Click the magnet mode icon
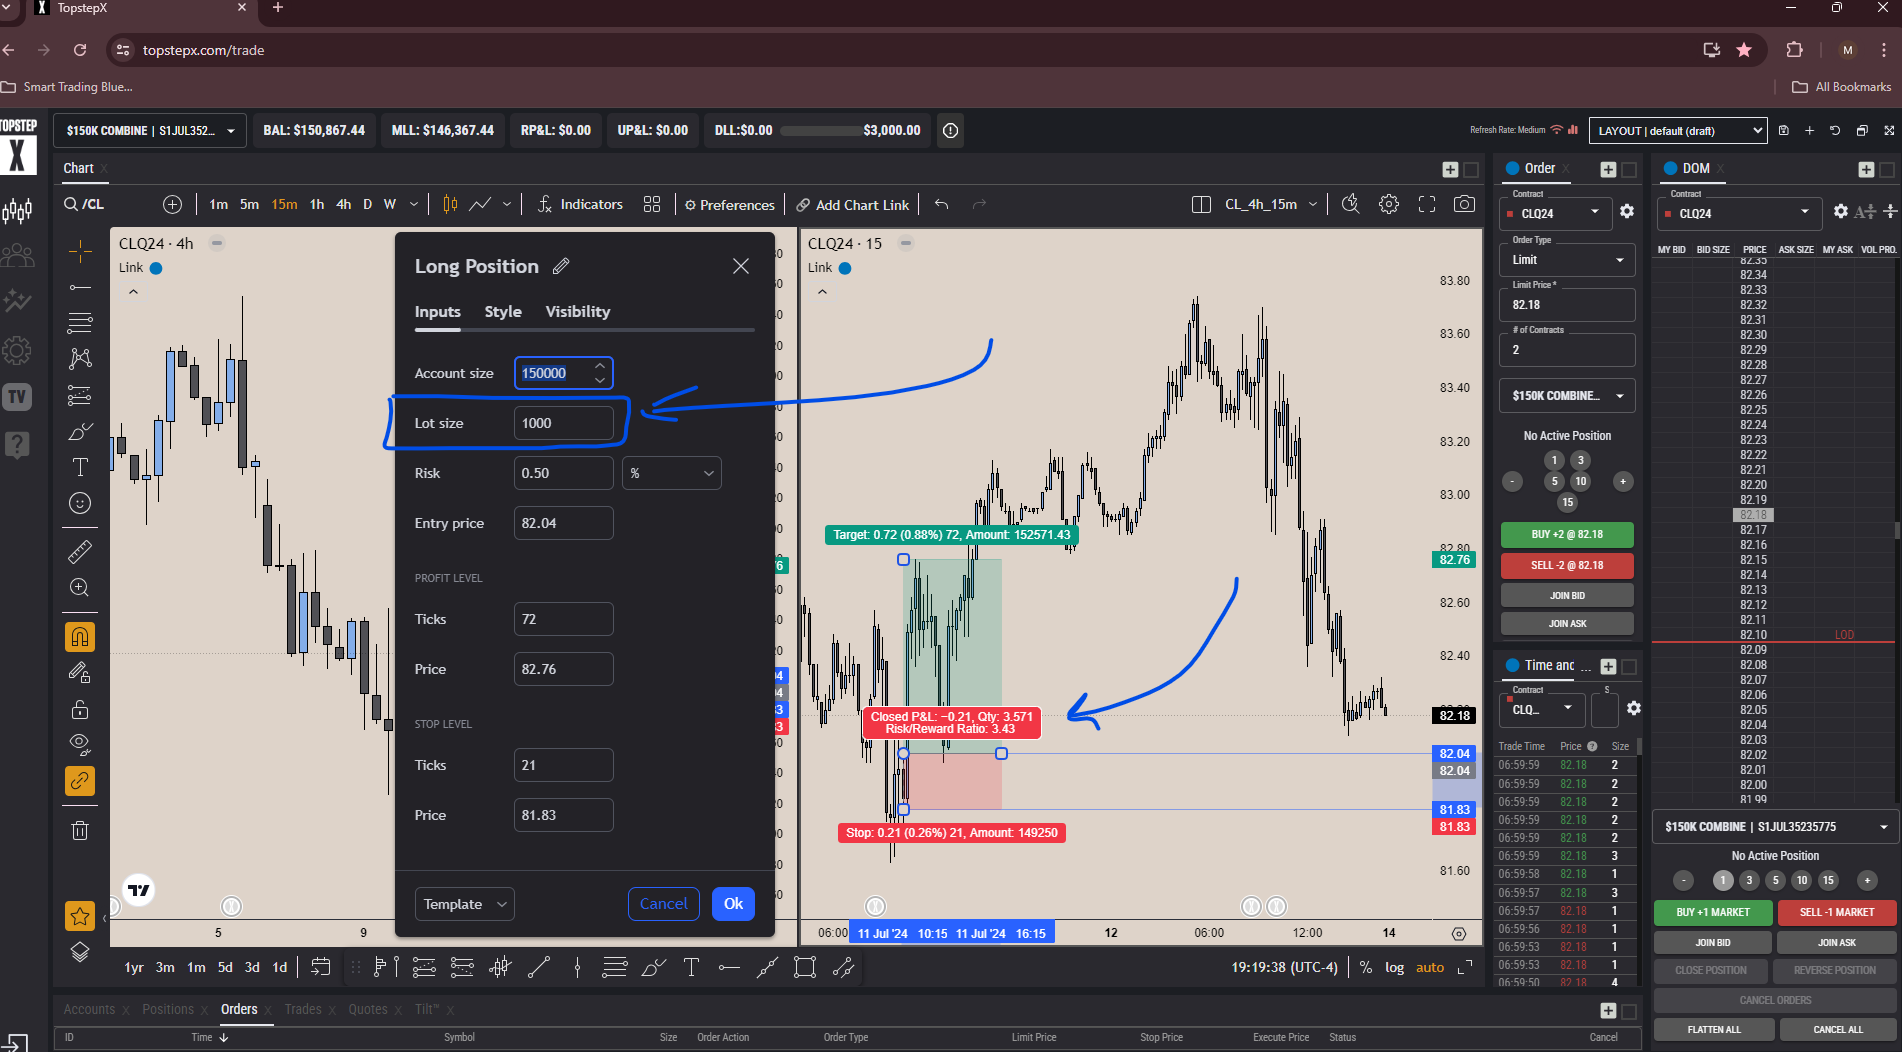The height and width of the screenshot is (1052, 1902). (80, 636)
